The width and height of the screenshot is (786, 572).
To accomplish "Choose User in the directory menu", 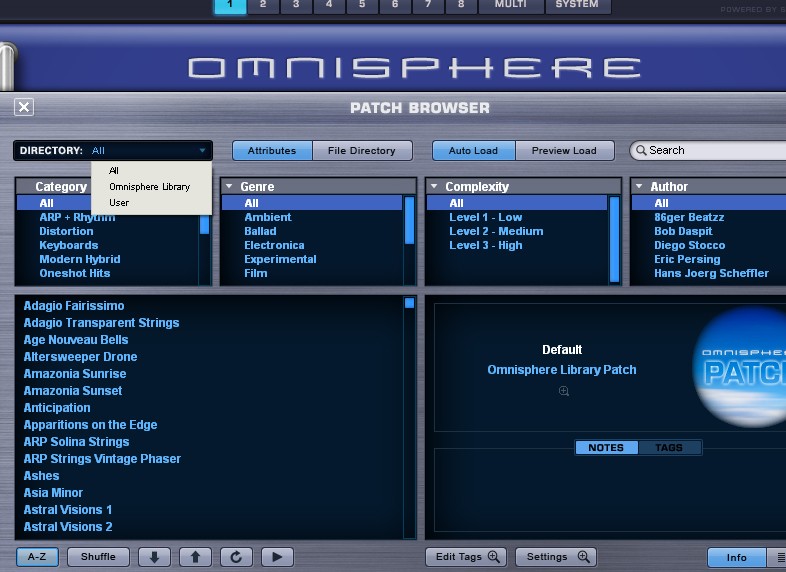I will (119, 203).
